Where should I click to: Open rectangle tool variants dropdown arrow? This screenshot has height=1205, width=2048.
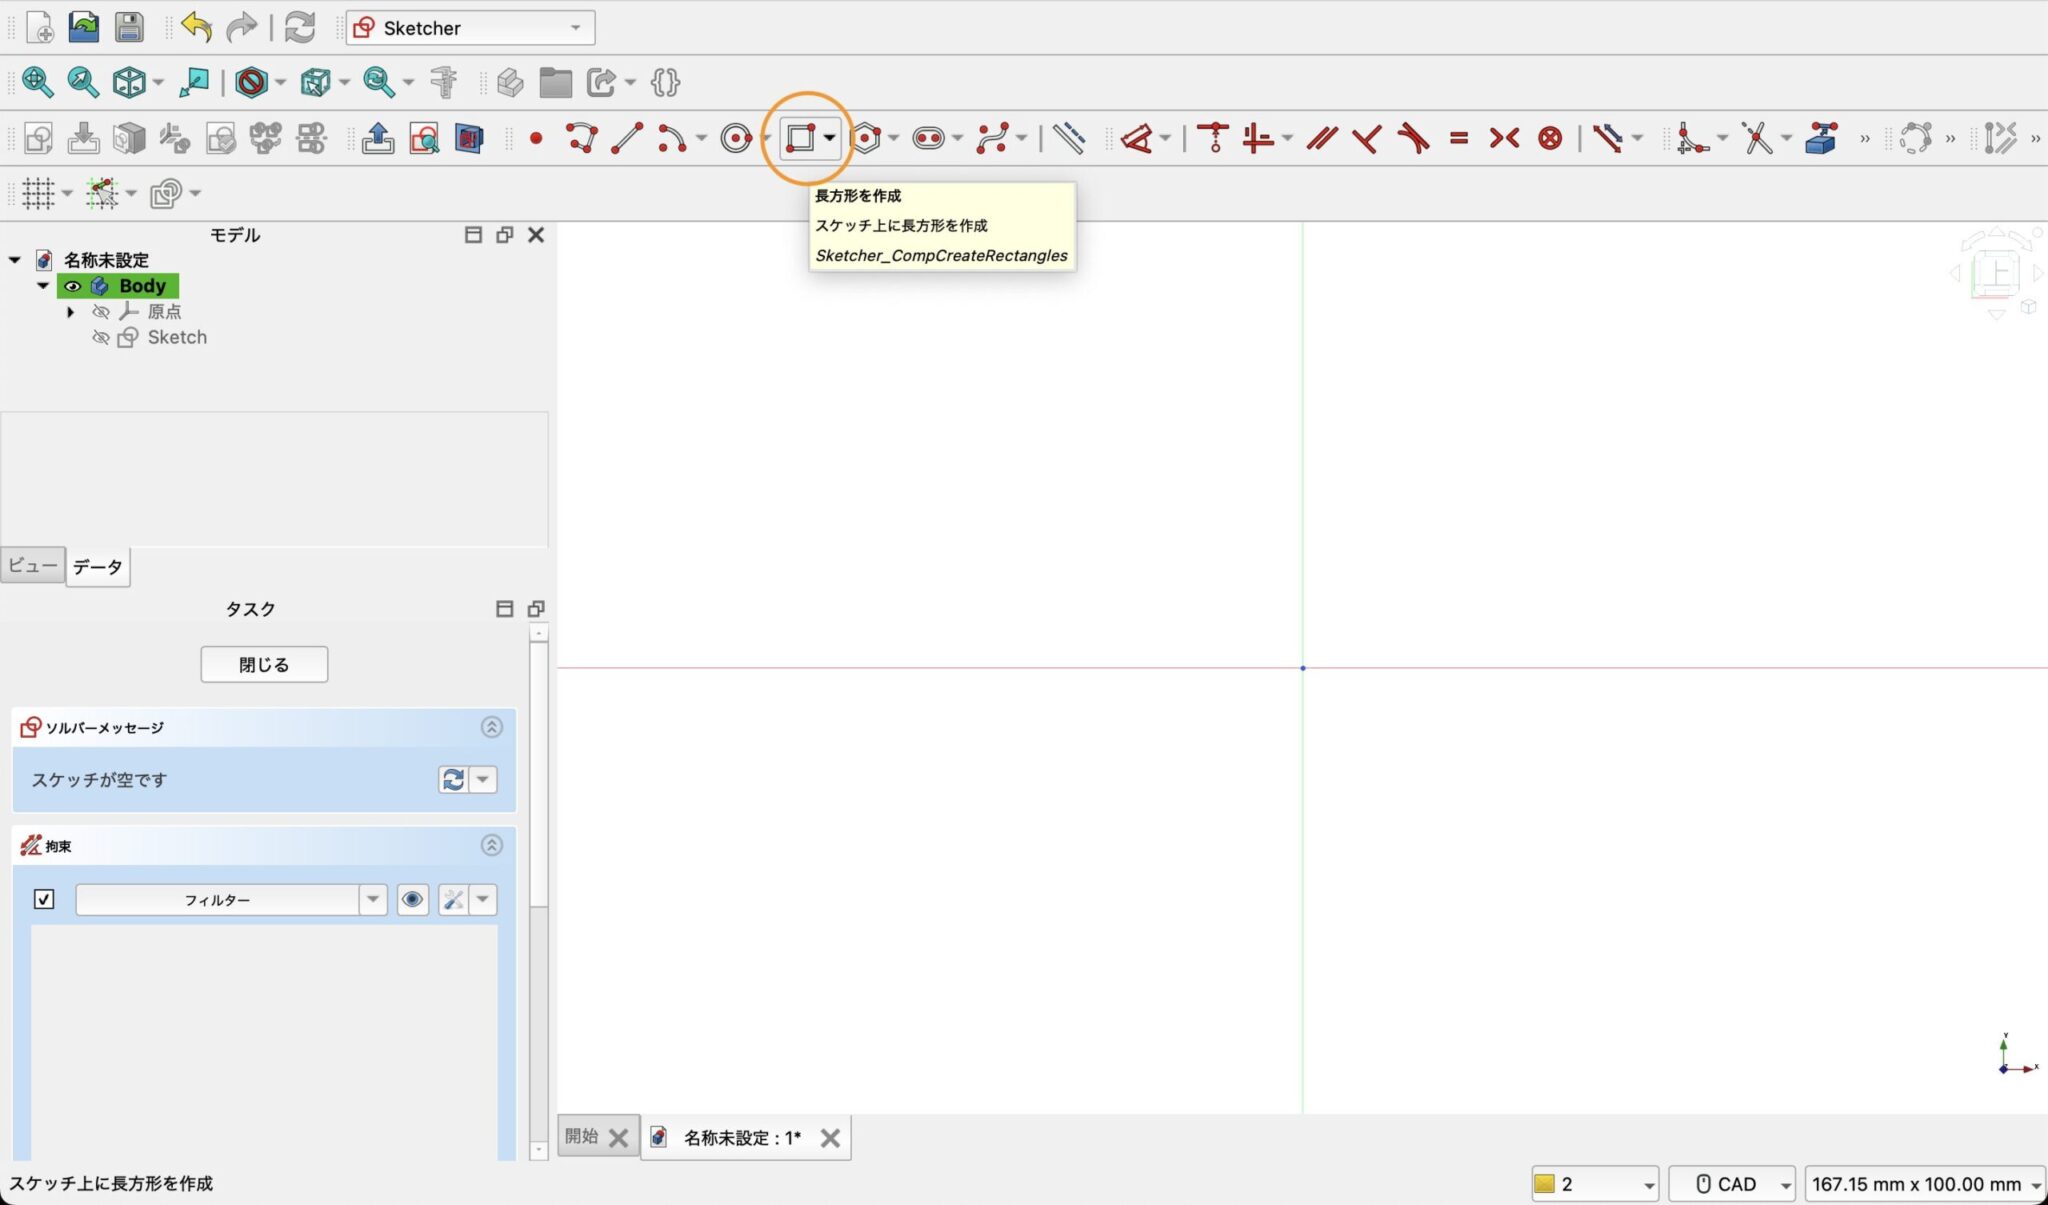[x=829, y=138]
